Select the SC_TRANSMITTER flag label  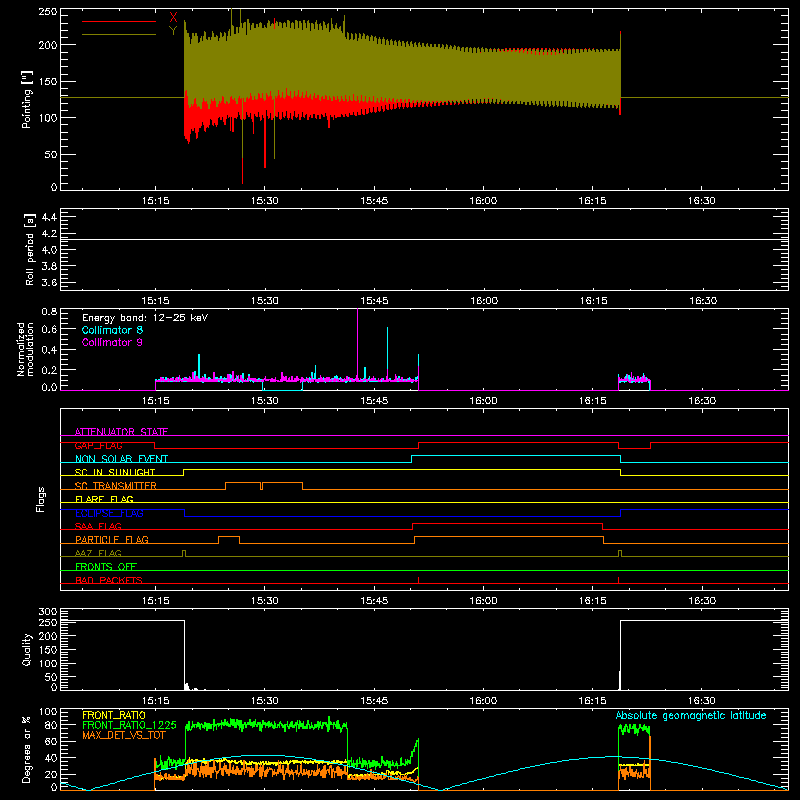(x=116, y=486)
